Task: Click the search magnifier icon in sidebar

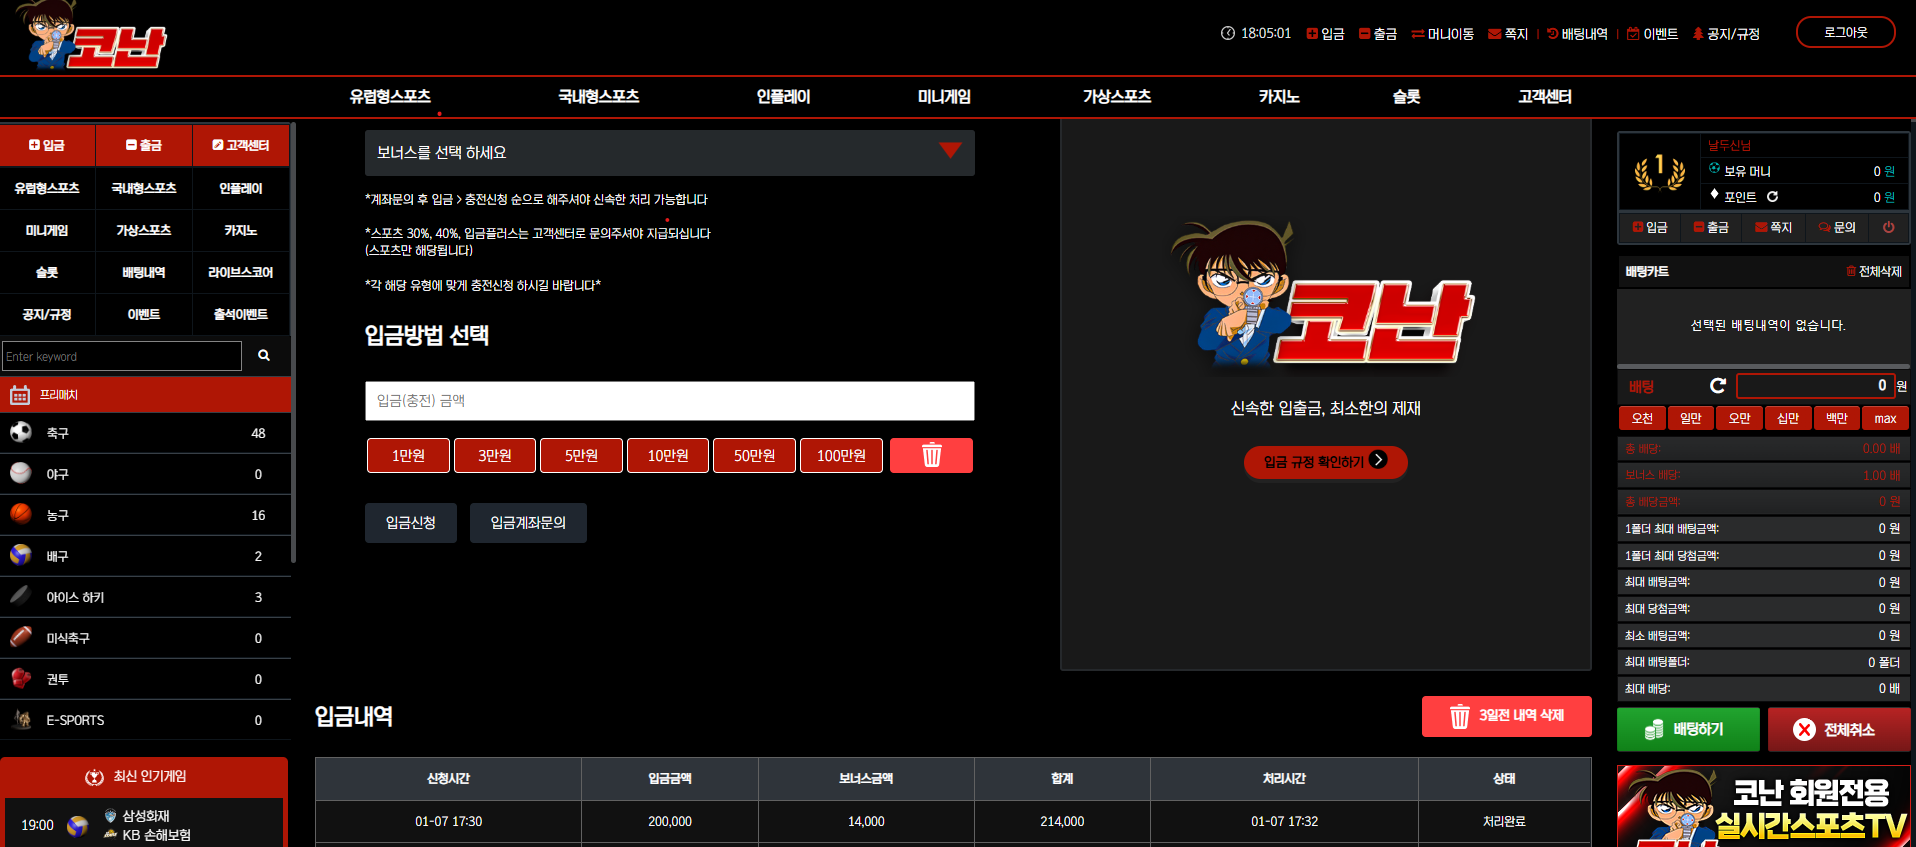Action: coord(264,356)
